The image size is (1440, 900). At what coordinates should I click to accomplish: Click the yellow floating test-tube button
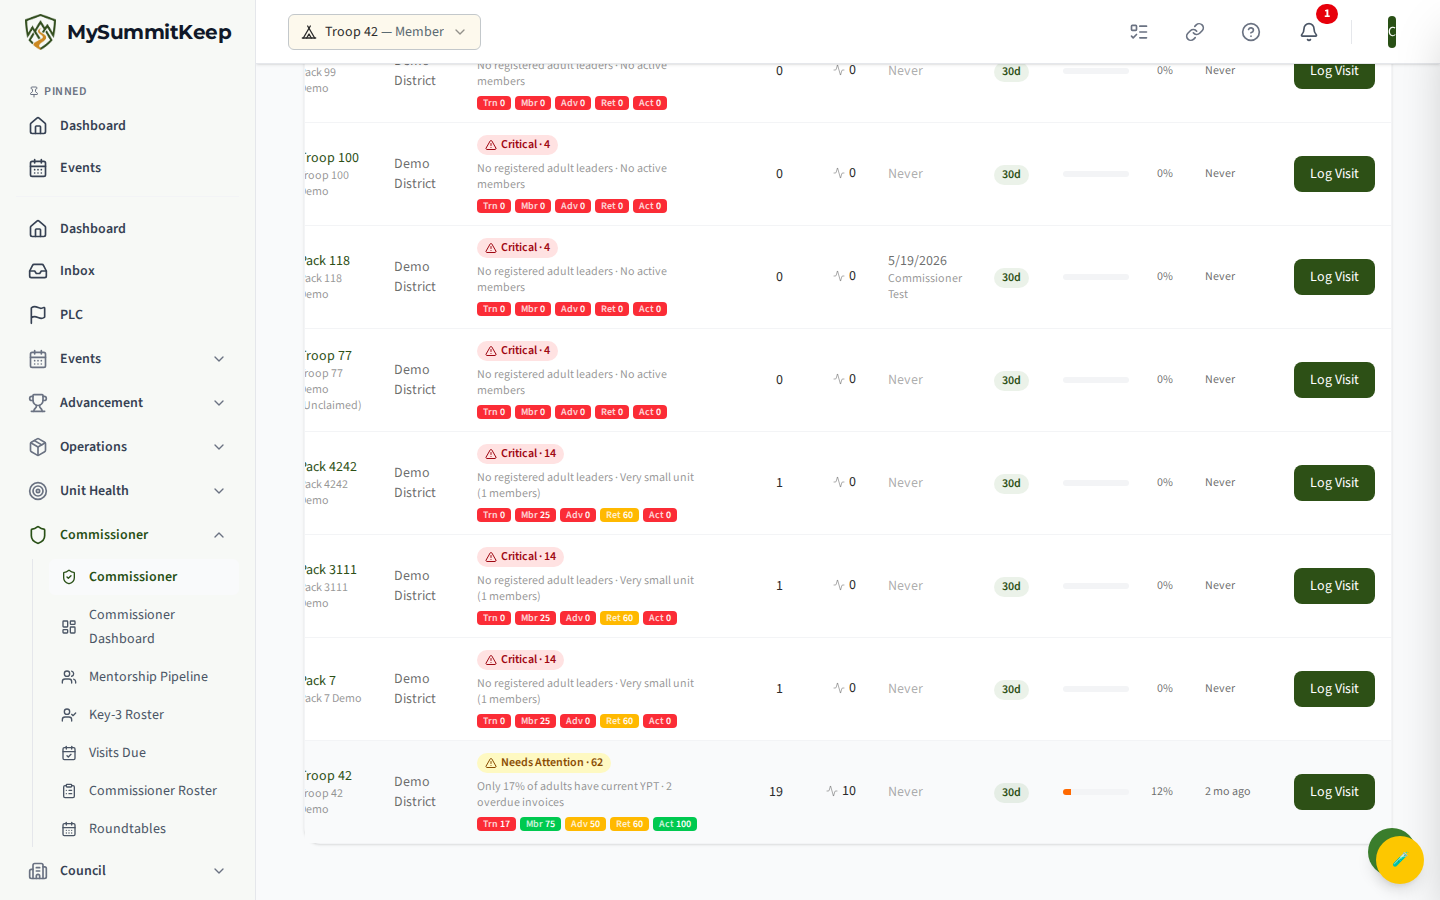[x=1399, y=859]
